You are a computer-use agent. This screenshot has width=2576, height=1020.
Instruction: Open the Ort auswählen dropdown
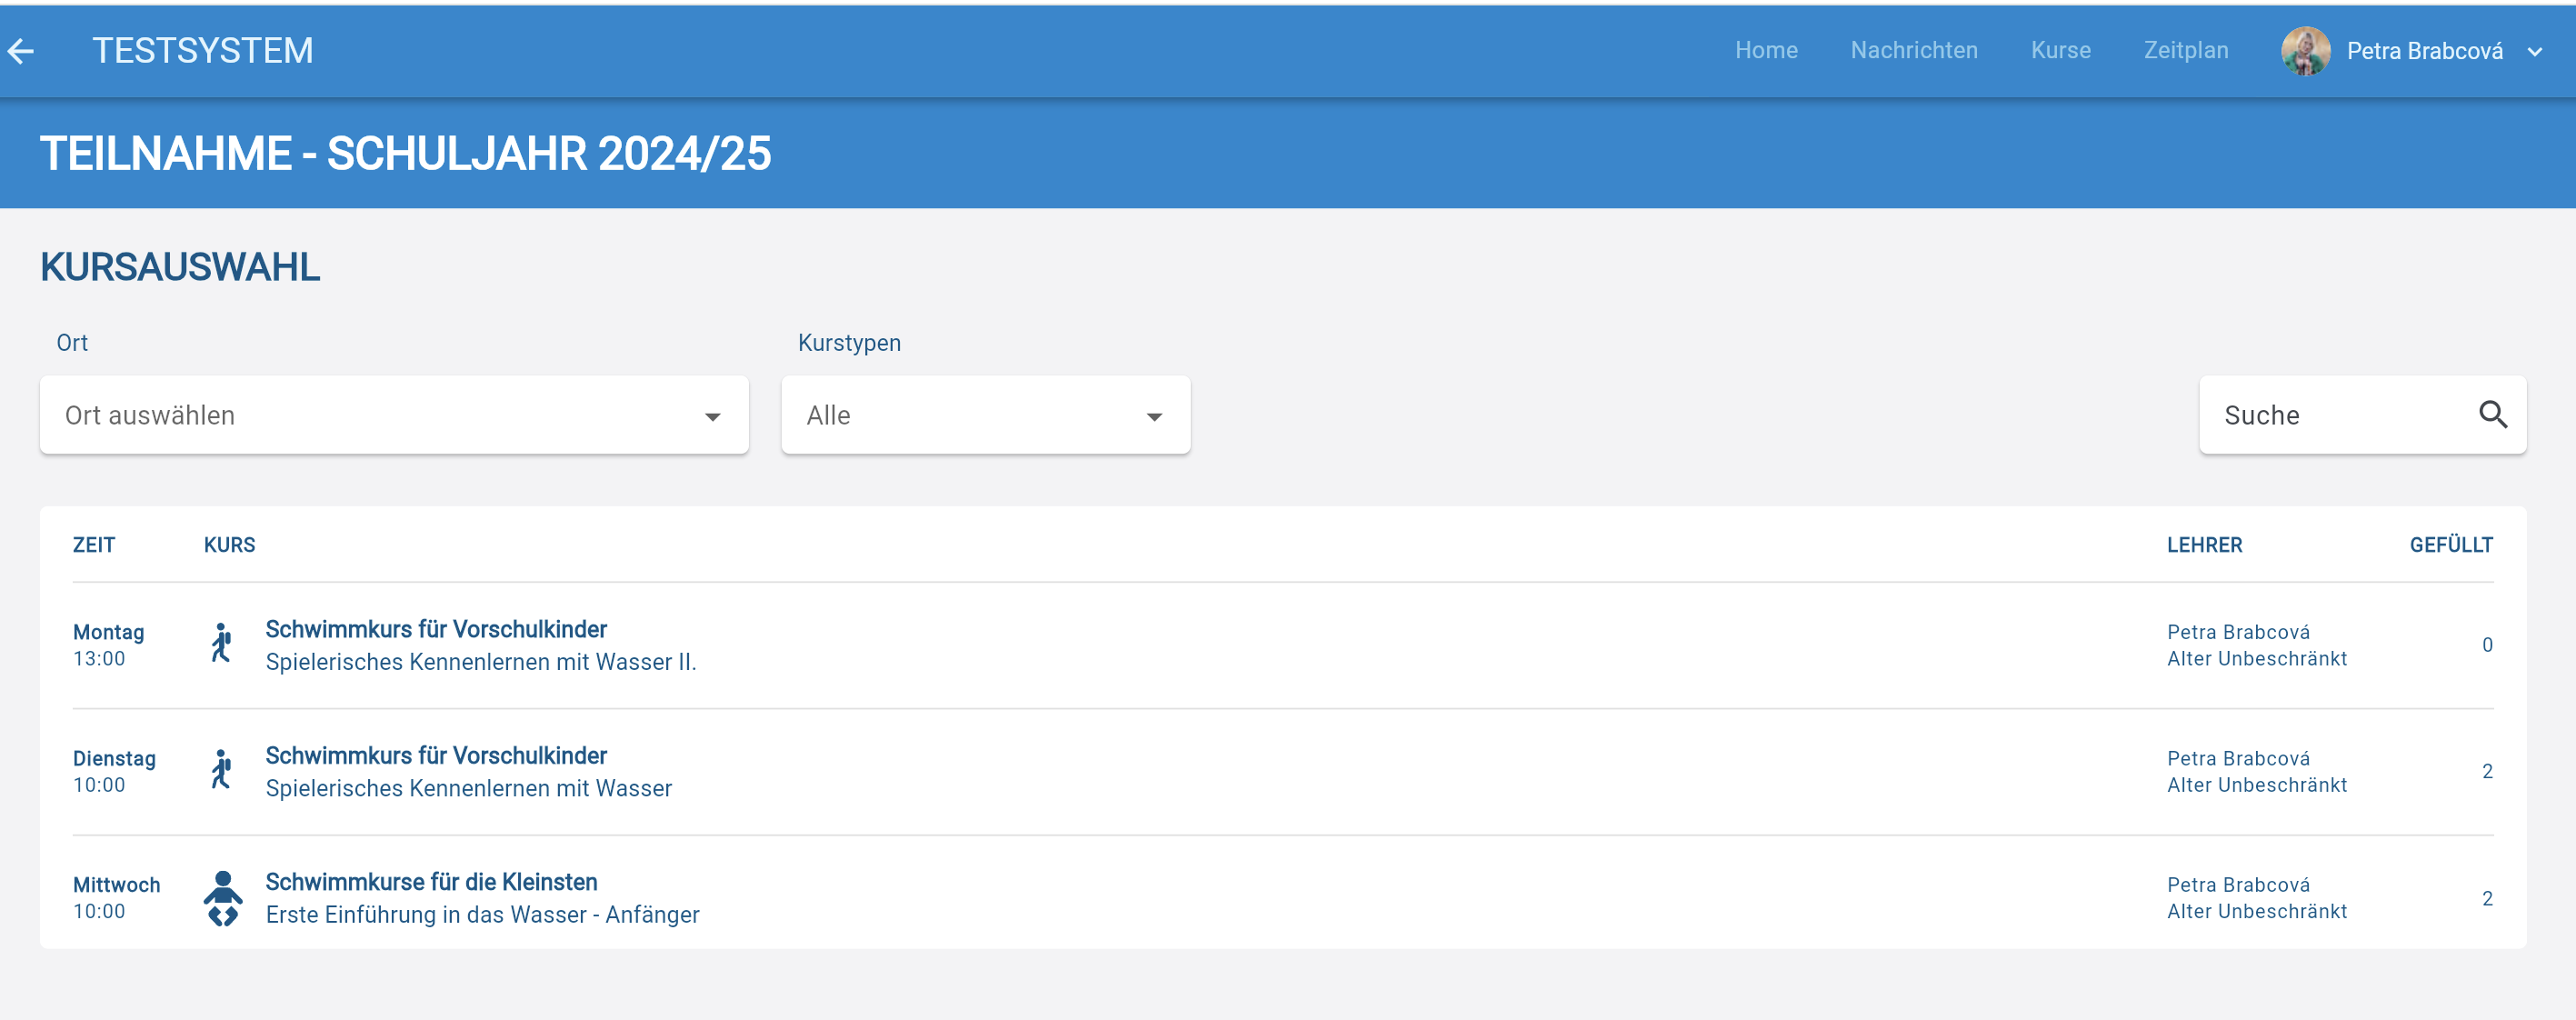pyautogui.click(x=394, y=415)
